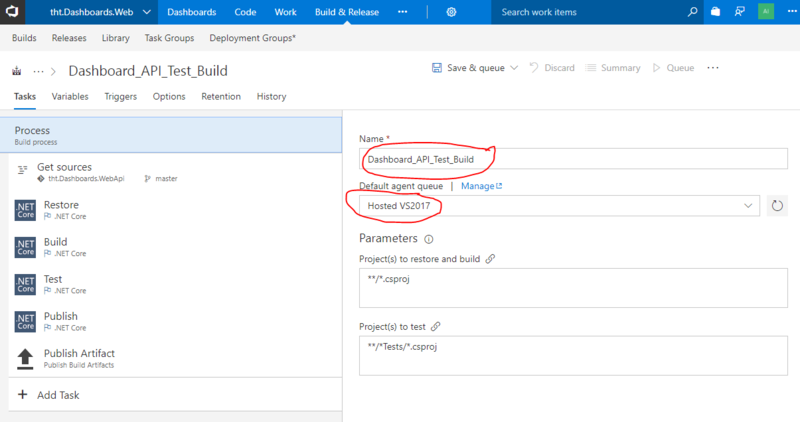The image size is (800, 422).
Task: Open the top navigation more options ellipsis
Action: pos(403,12)
